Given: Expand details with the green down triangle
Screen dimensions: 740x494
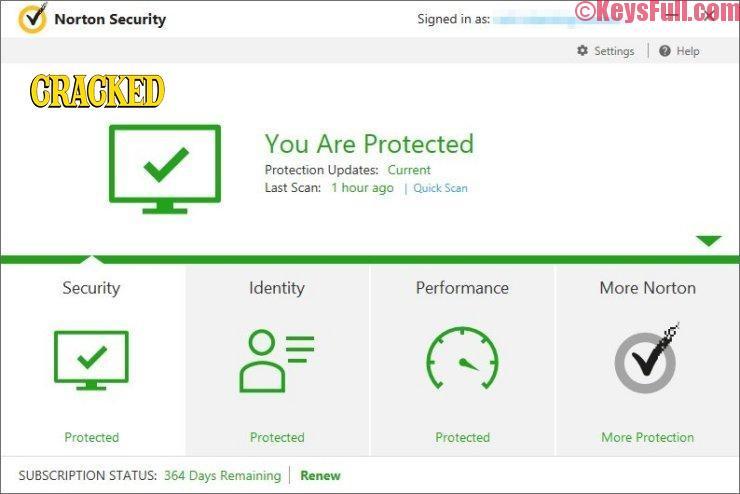Looking at the screenshot, I should 708,241.
